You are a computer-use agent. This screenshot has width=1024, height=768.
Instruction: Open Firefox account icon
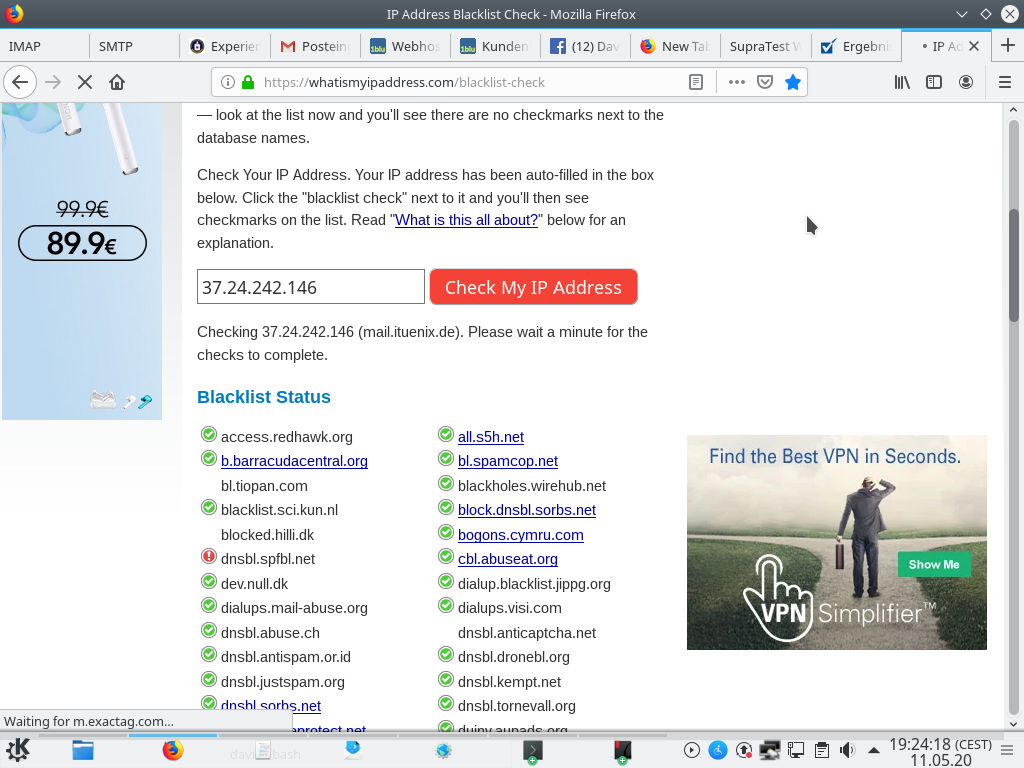pyautogui.click(x=966, y=82)
